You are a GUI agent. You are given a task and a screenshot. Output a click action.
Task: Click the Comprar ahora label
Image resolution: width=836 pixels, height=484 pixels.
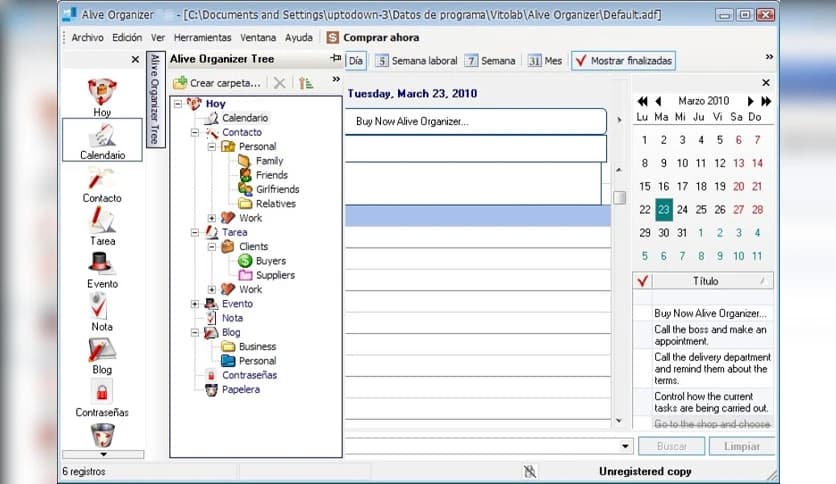[381, 37]
